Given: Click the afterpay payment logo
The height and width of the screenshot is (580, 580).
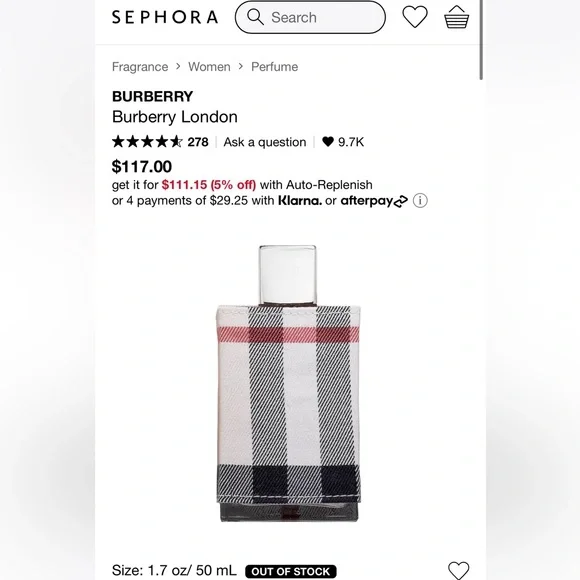Looking at the screenshot, I should point(374,201).
